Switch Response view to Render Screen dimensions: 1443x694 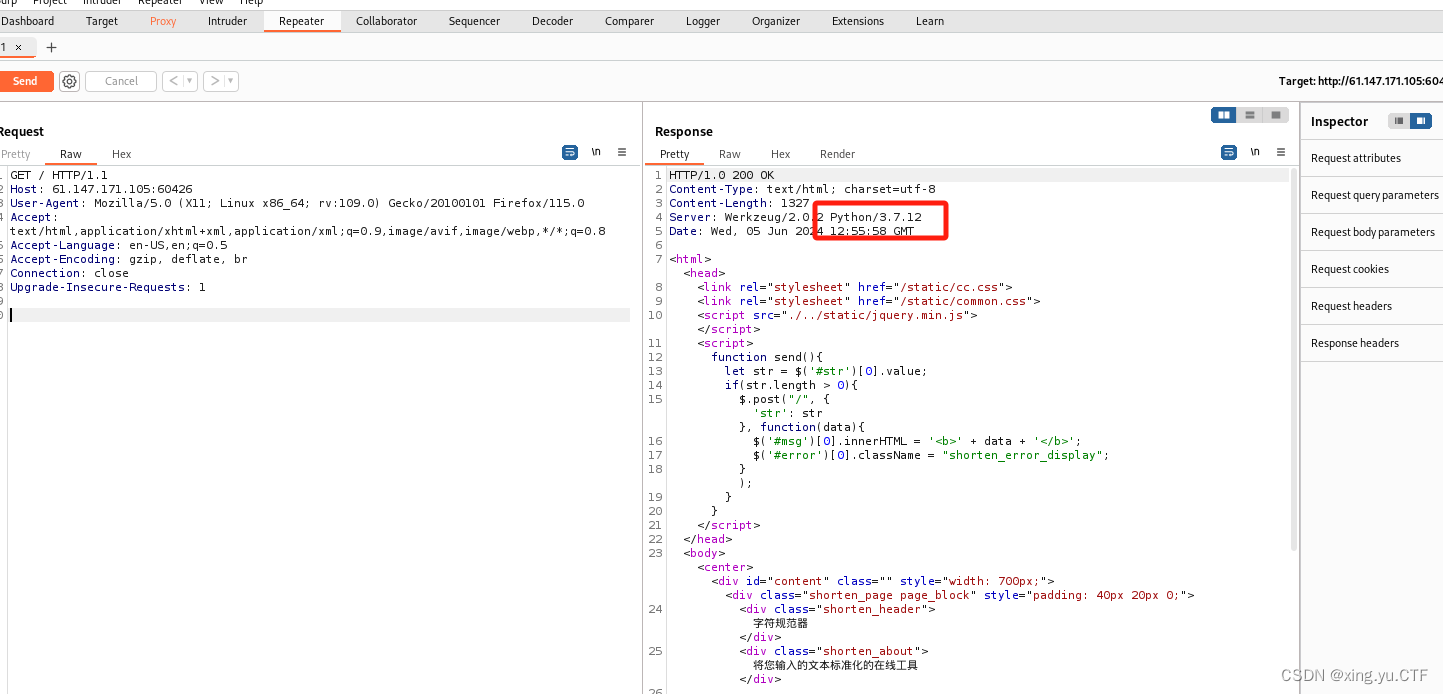pyautogui.click(x=837, y=154)
